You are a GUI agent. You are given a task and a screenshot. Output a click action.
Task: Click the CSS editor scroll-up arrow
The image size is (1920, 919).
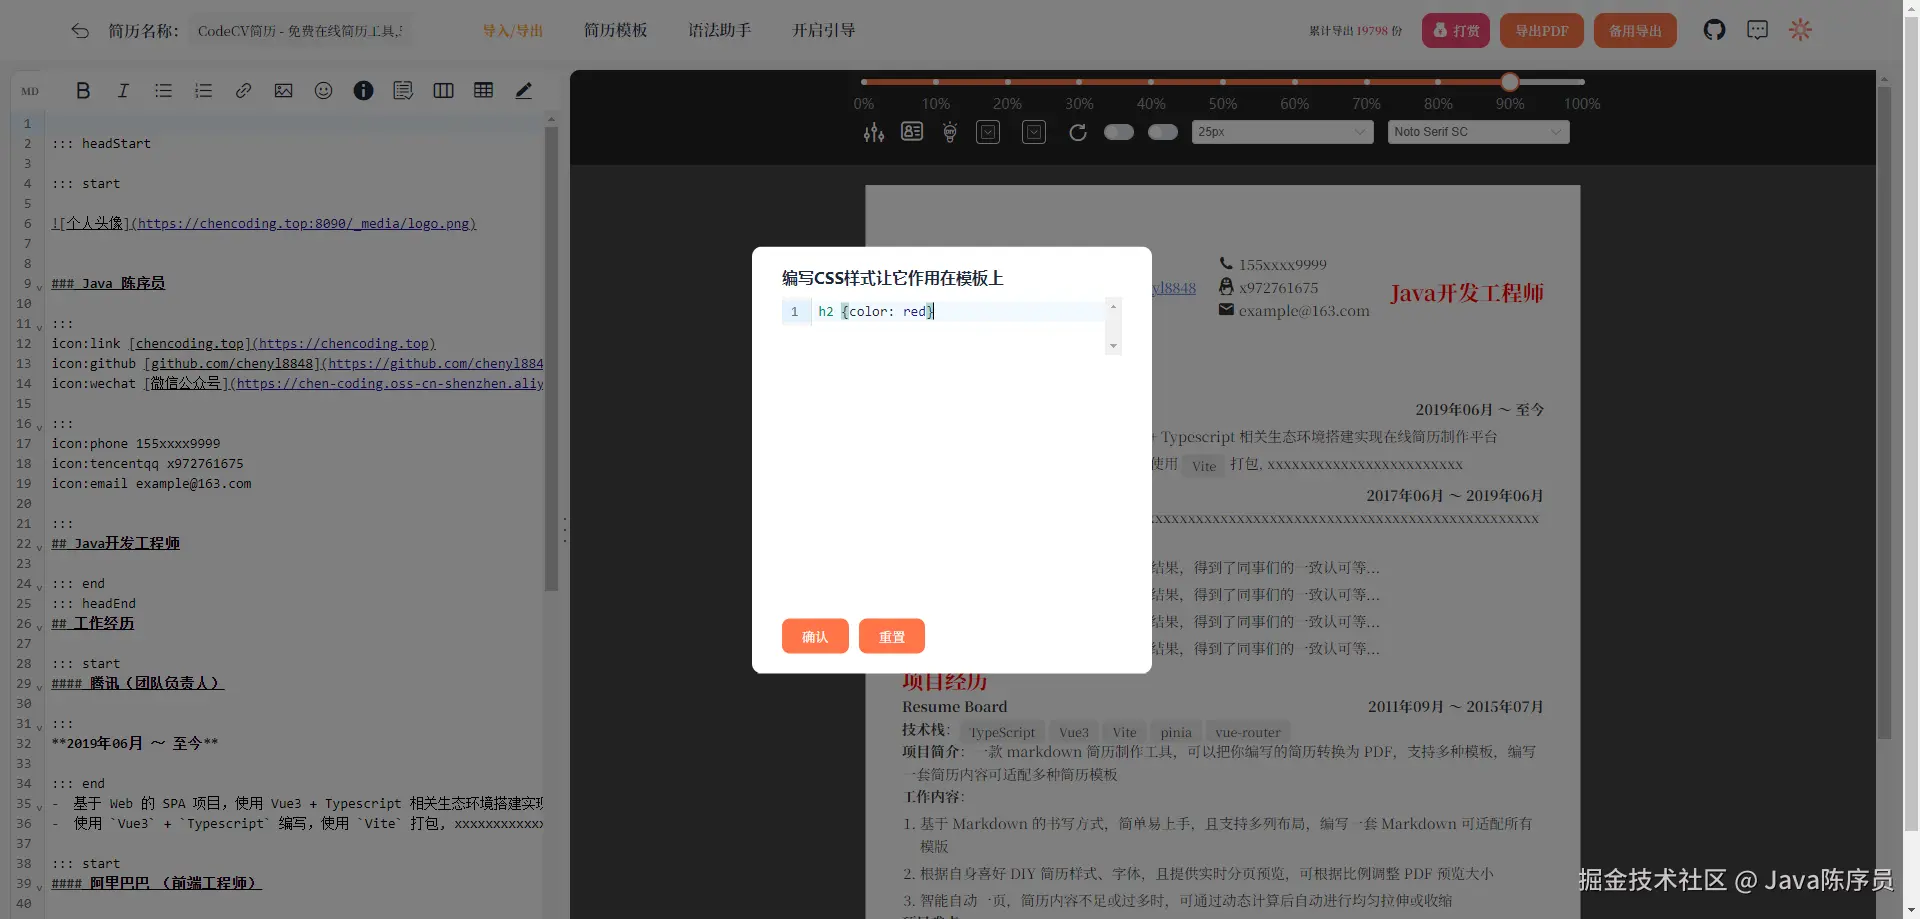click(x=1113, y=306)
